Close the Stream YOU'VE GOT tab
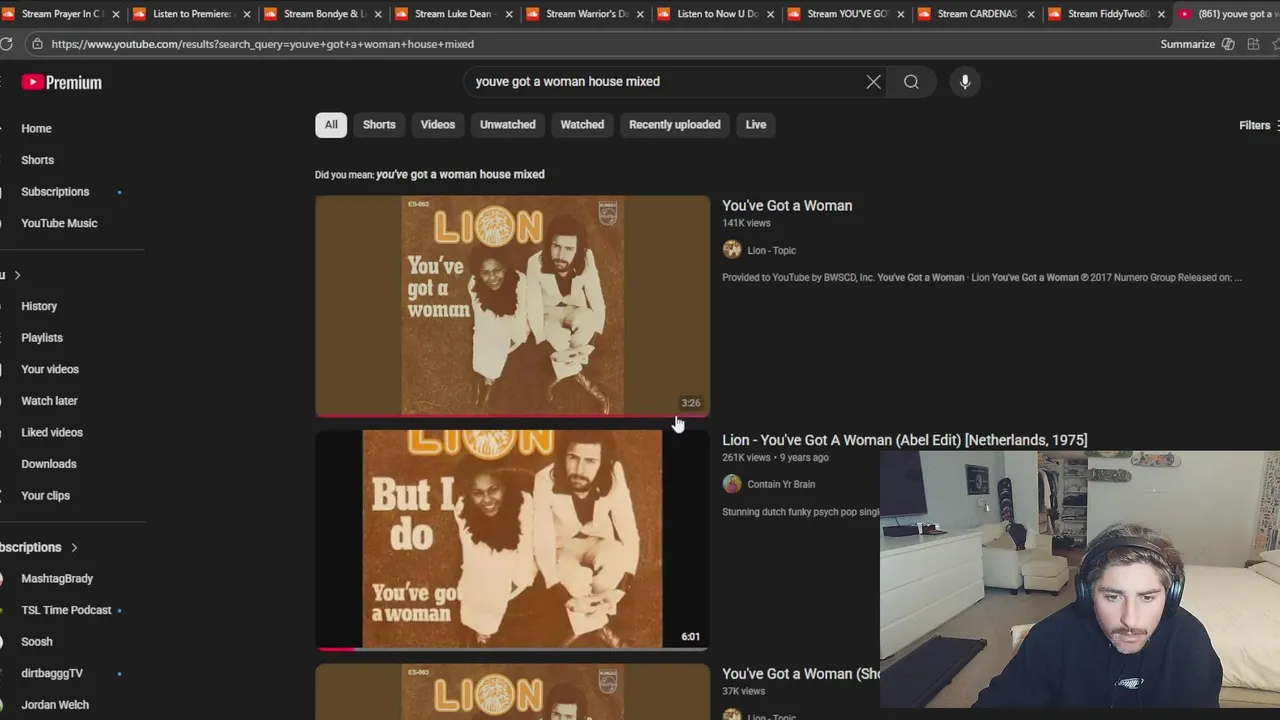Screen dimensions: 1280x720 tap(901, 14)
